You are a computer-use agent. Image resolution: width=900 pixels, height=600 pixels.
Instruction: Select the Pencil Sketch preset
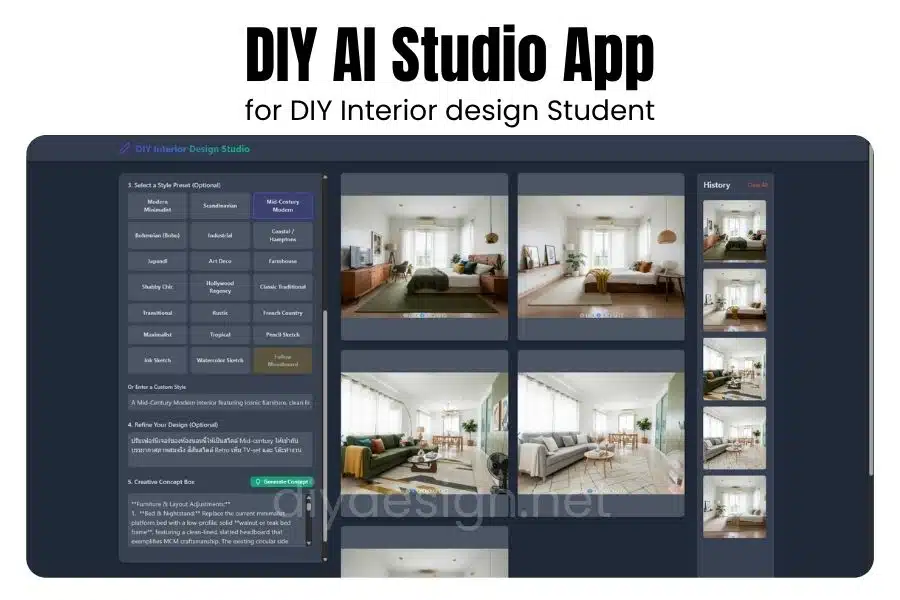282,335
